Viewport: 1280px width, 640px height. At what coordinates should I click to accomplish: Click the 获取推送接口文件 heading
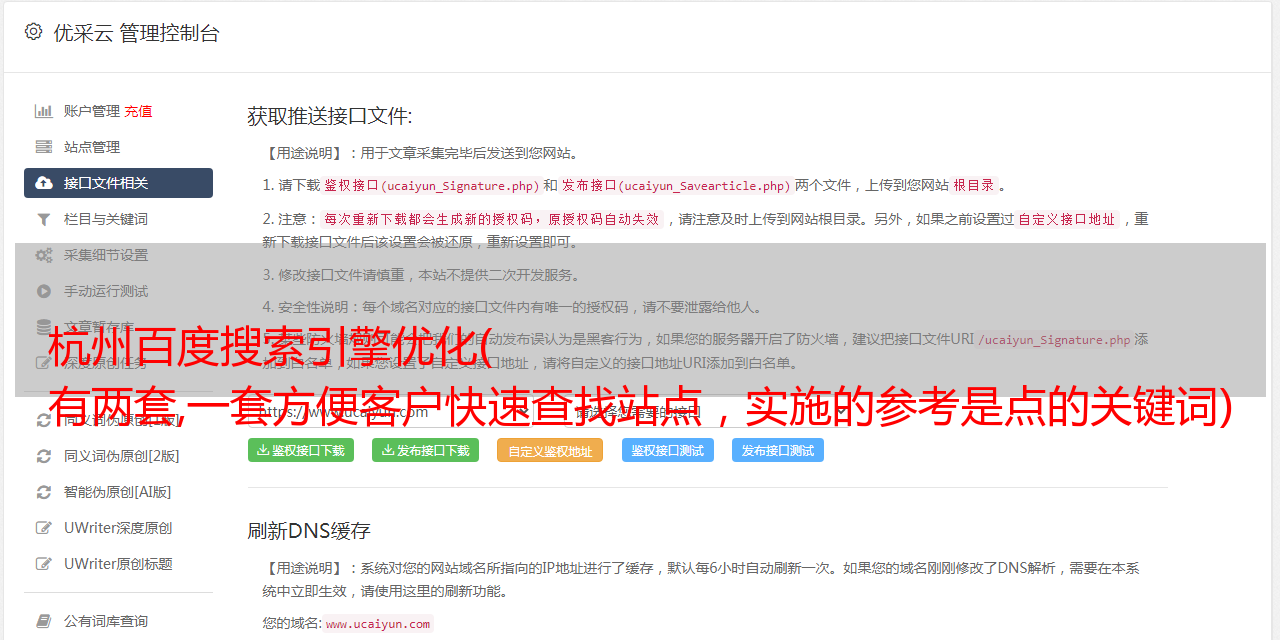coord(330,116)
